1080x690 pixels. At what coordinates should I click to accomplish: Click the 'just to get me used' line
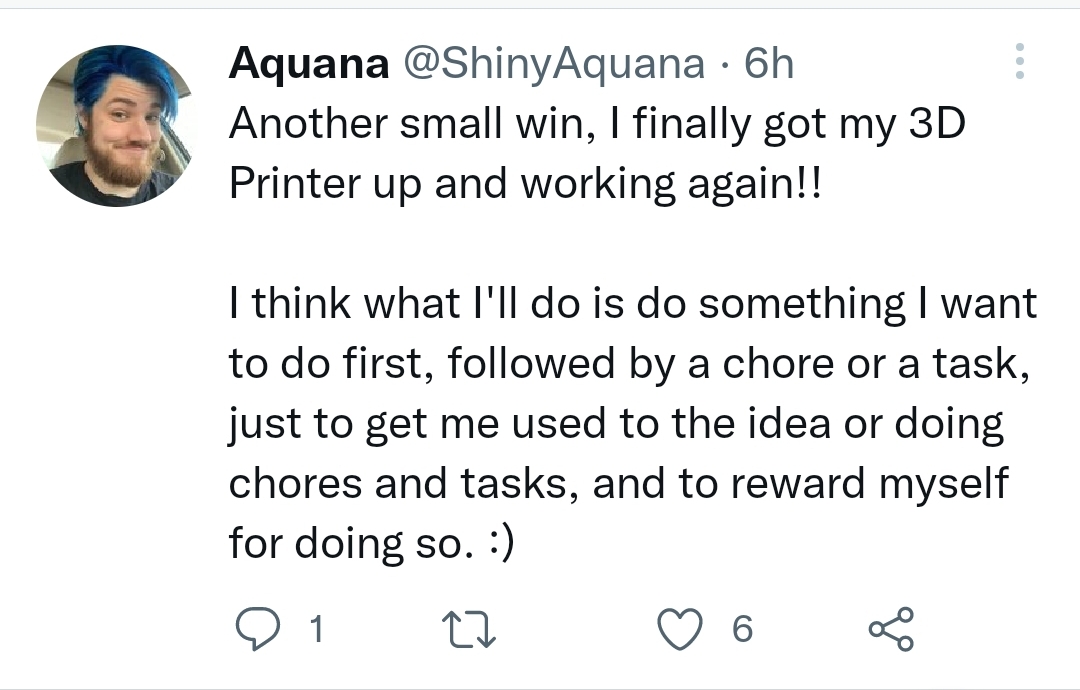[x=616, y=424]
